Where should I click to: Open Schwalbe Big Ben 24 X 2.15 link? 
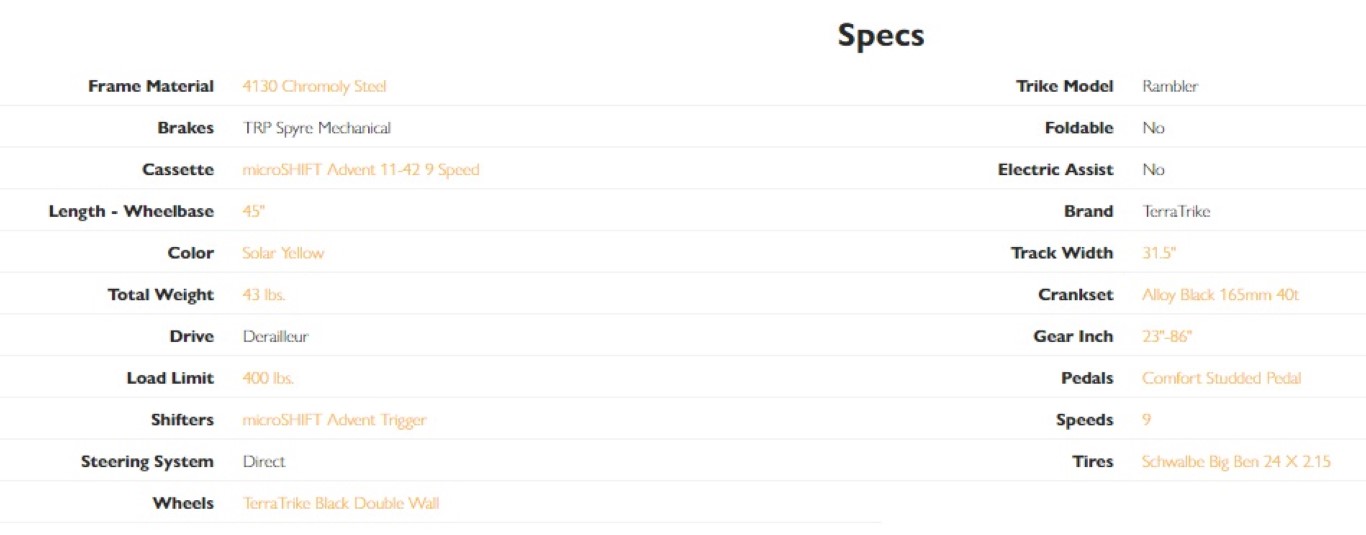click(1236, 462)
